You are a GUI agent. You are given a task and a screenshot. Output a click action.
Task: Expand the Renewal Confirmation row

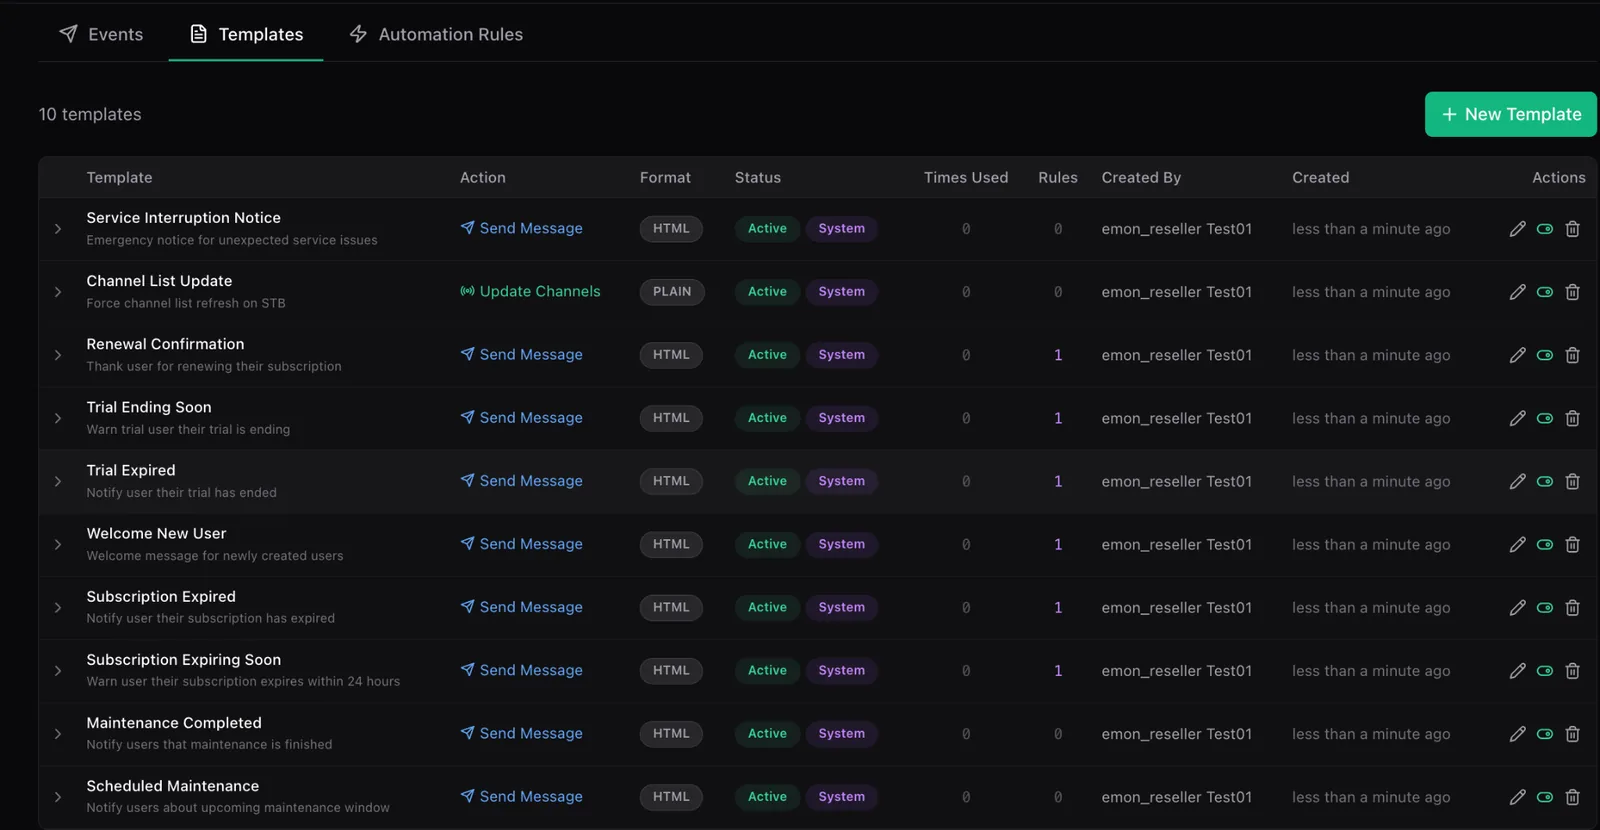click(58, 355)
